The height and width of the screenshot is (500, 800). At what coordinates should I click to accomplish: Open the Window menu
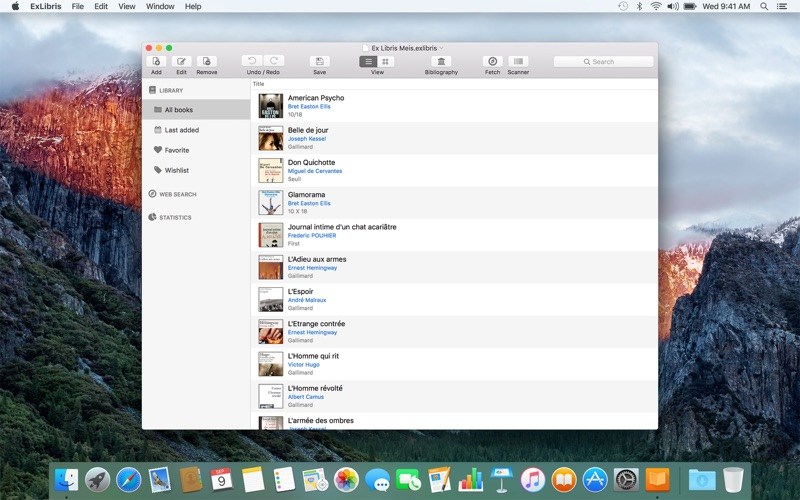[160, 6]
